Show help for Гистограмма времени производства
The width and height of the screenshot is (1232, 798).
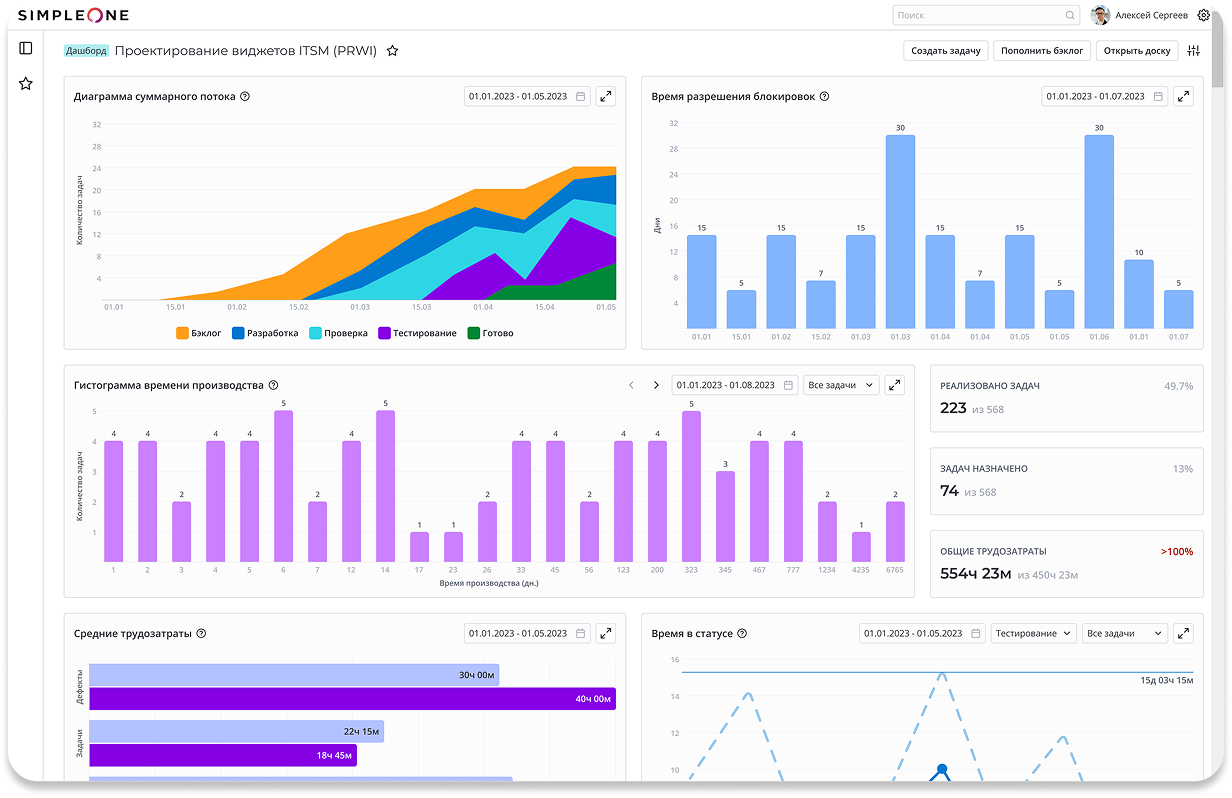point(273,385)
